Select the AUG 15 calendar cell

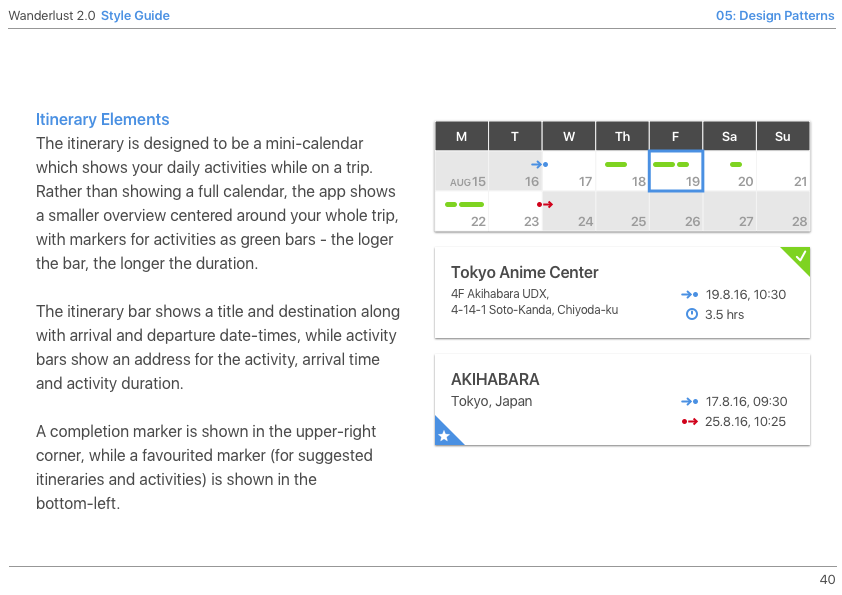coord(462,171)
